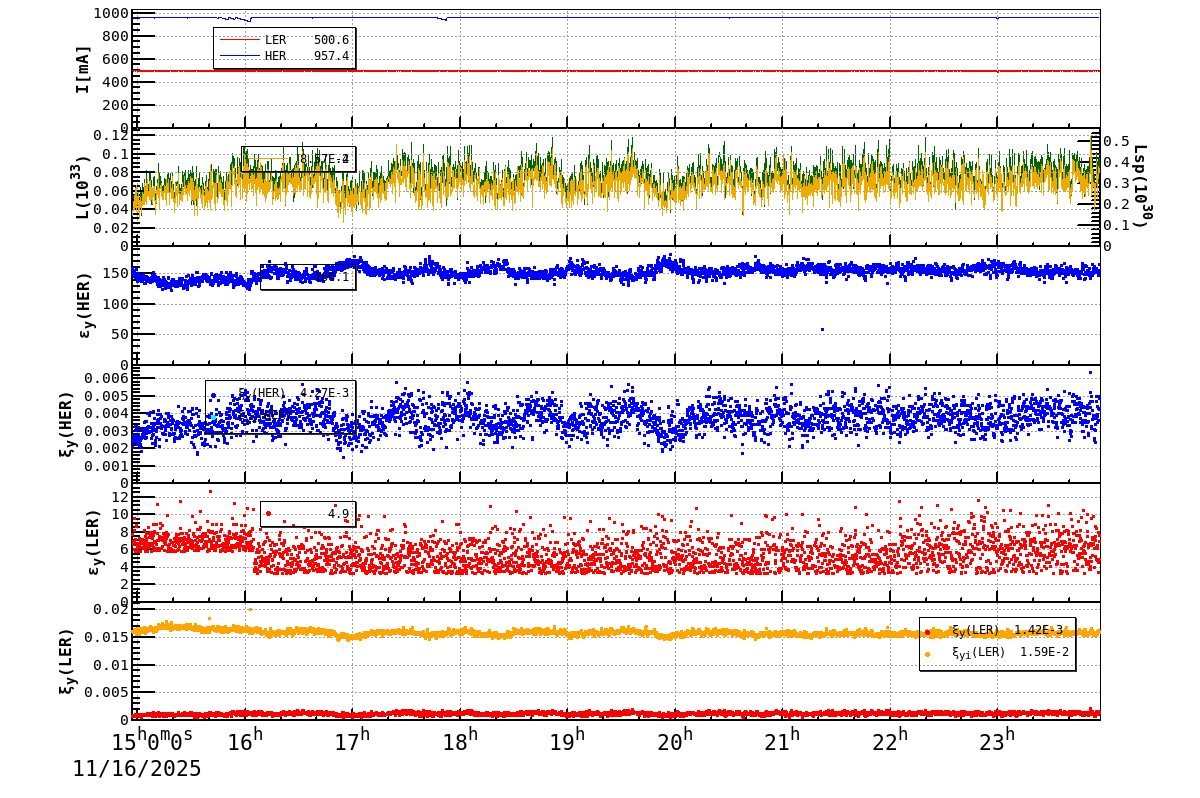Image resolution: width=1200 pixels, height=798 pixels.
Task: Select the luminosity legend box in the second panel
Action: tap(298, 159)
